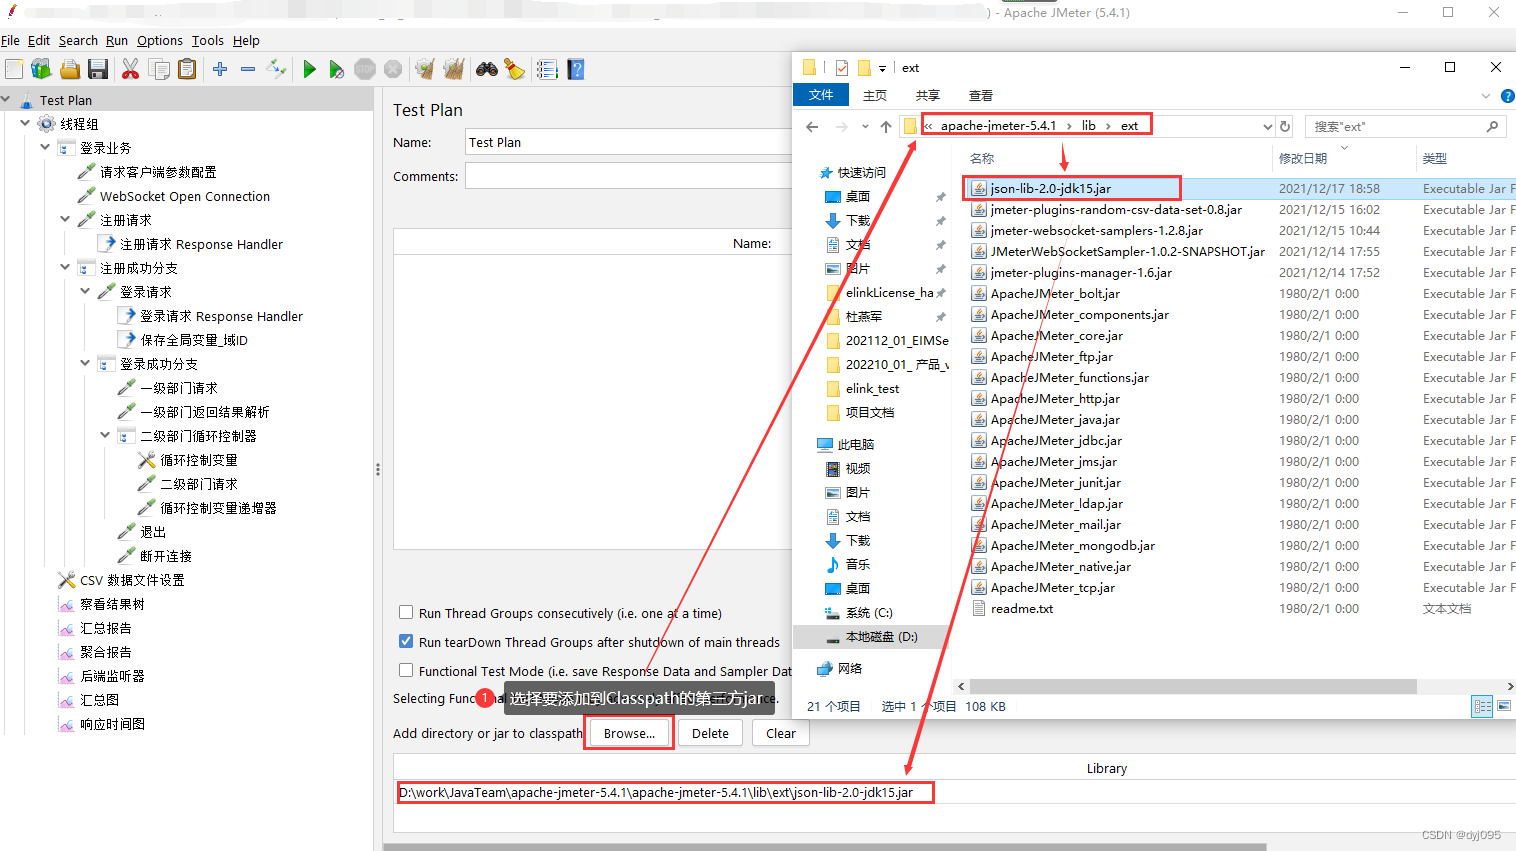Collapse the 注册成功分支 tree node
The image size is (1516, 851).
[x=65, y=267]
